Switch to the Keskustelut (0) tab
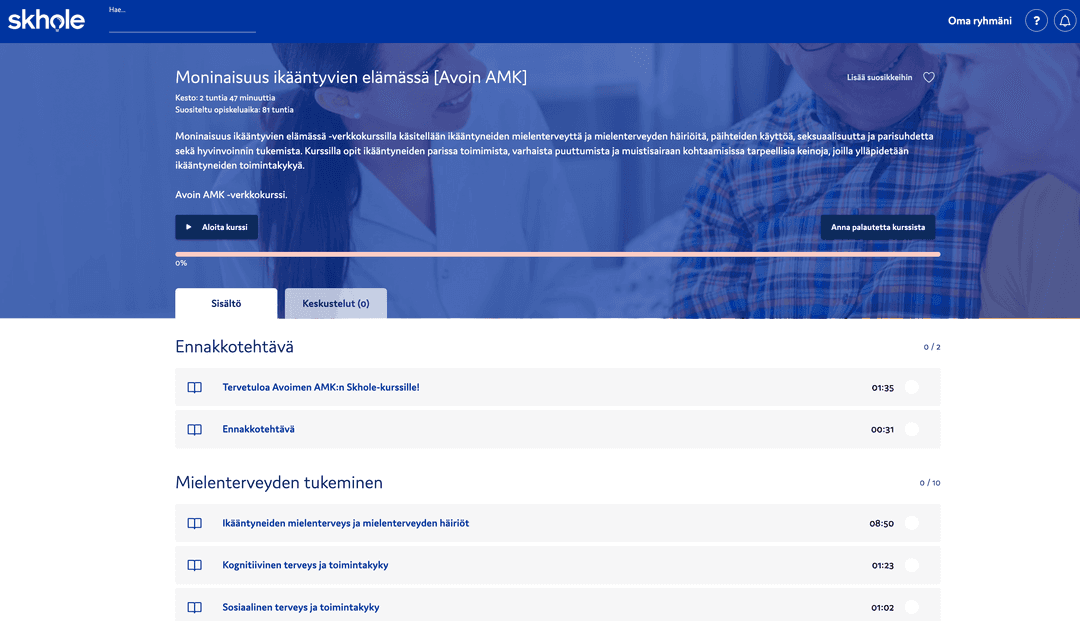Image resolution: width=1080 pixels, height=621 pixels. 336,304
